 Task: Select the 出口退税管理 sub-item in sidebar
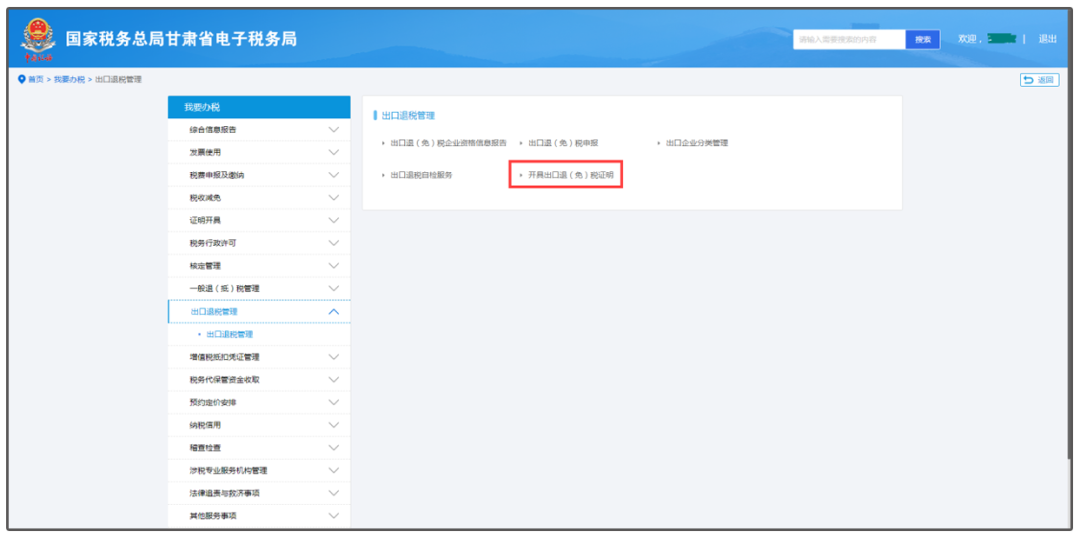(x=229, y=334)
